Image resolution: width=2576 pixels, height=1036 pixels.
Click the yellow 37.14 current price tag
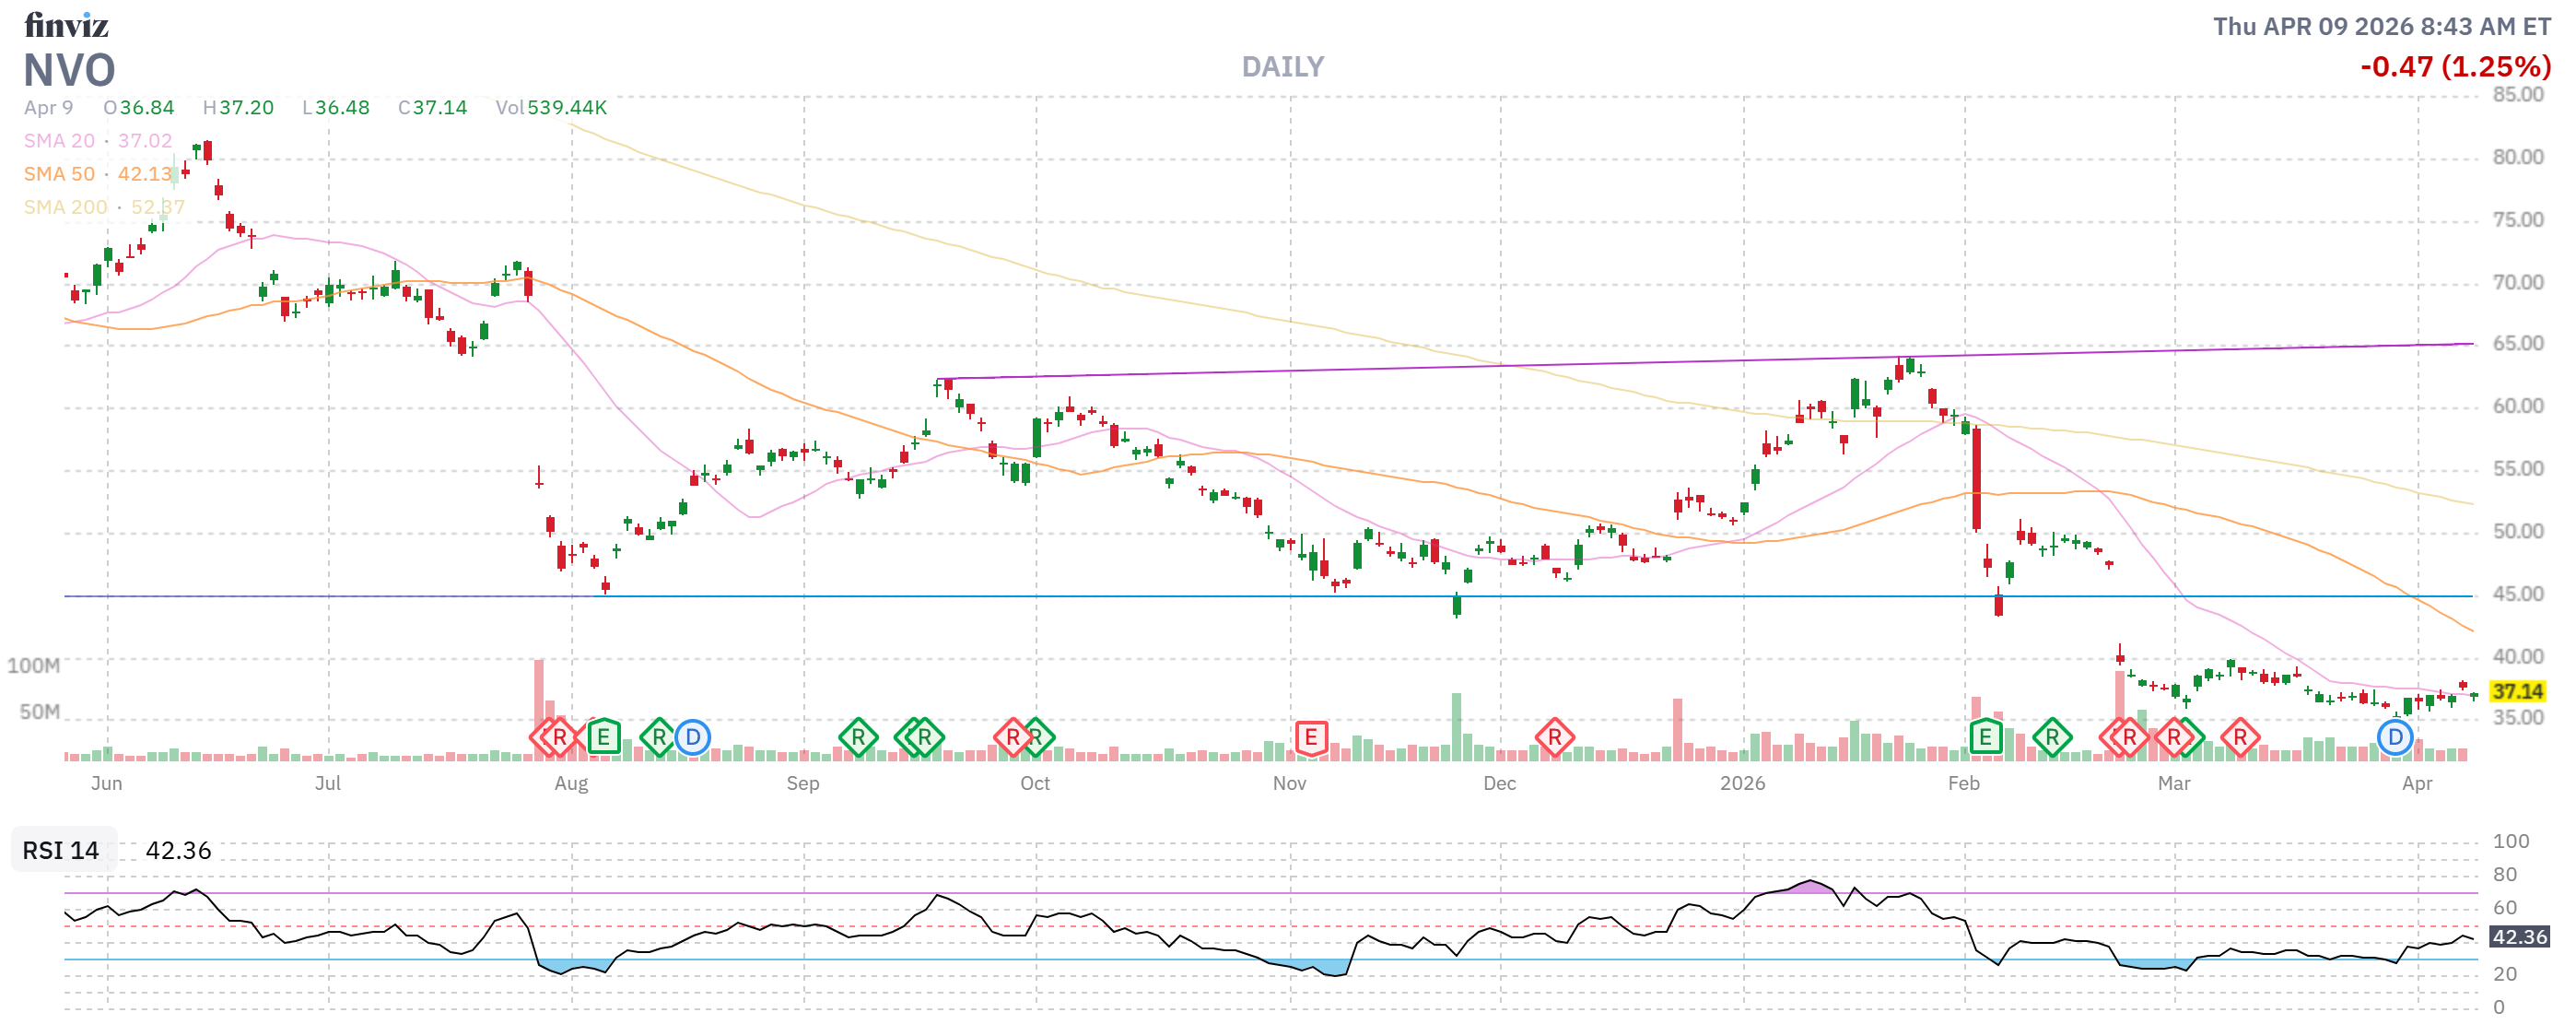[2516, 692]
